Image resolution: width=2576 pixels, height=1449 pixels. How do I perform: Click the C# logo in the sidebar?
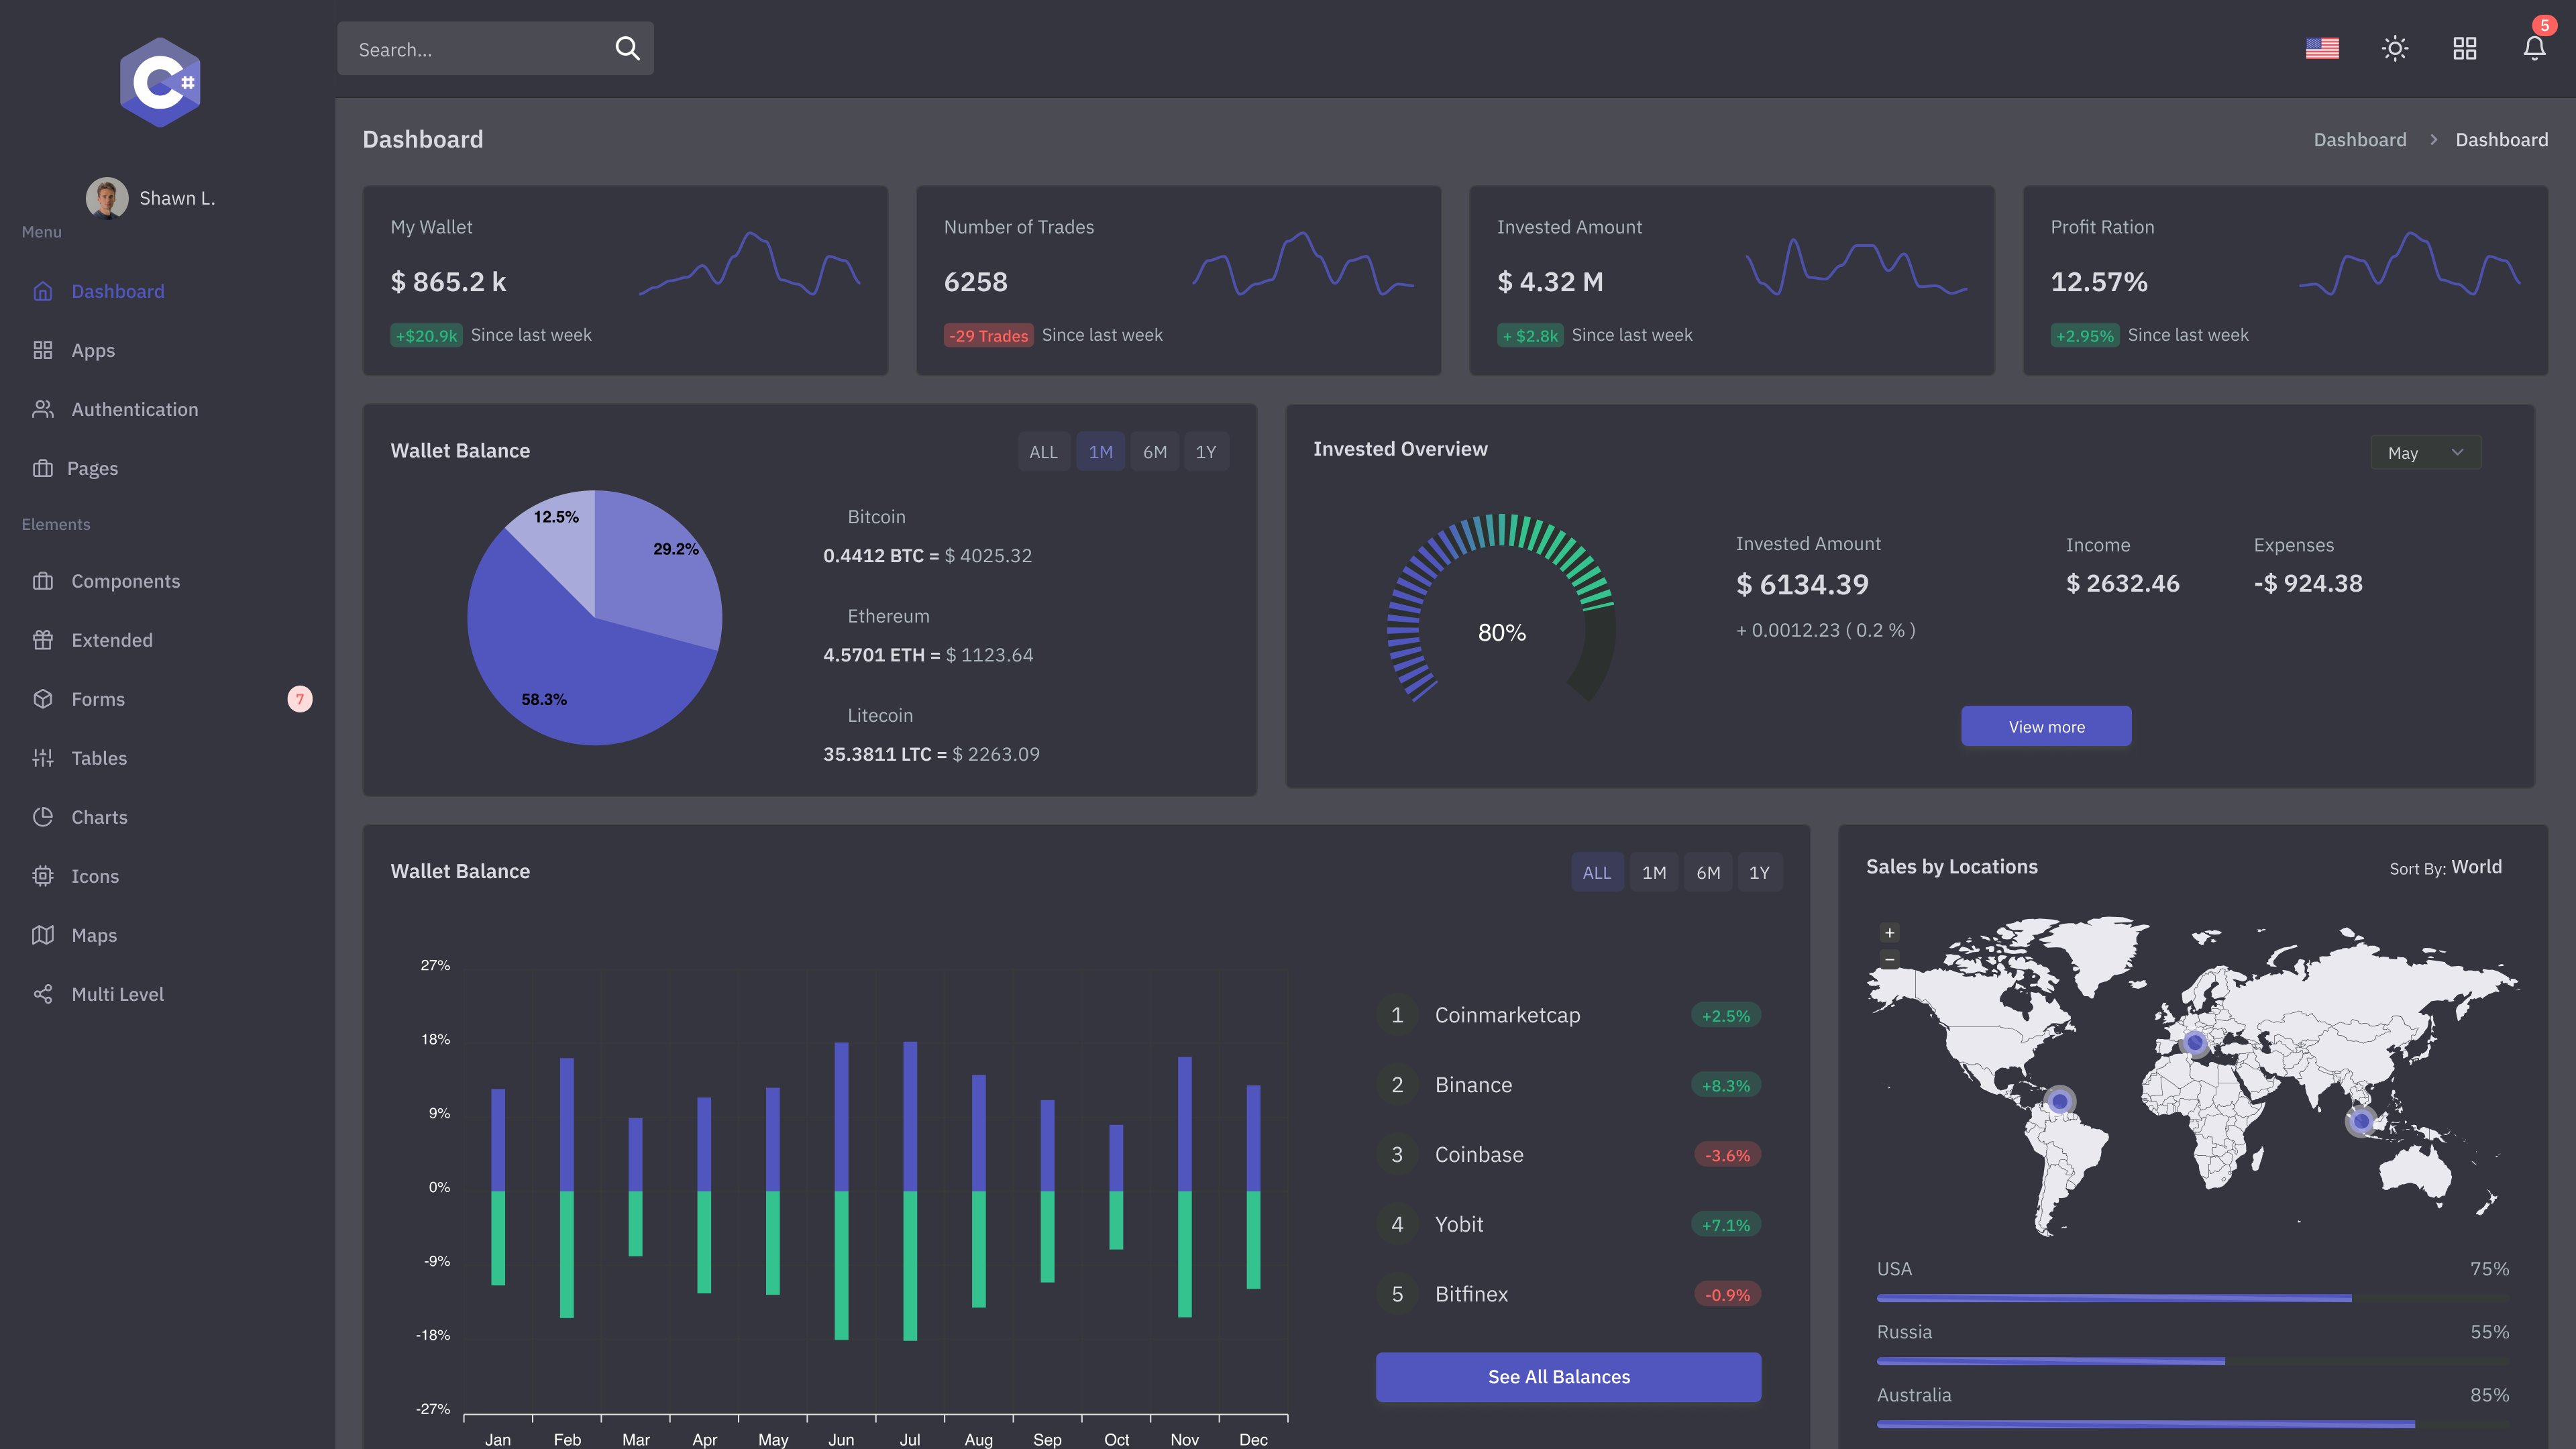[160, 82]
